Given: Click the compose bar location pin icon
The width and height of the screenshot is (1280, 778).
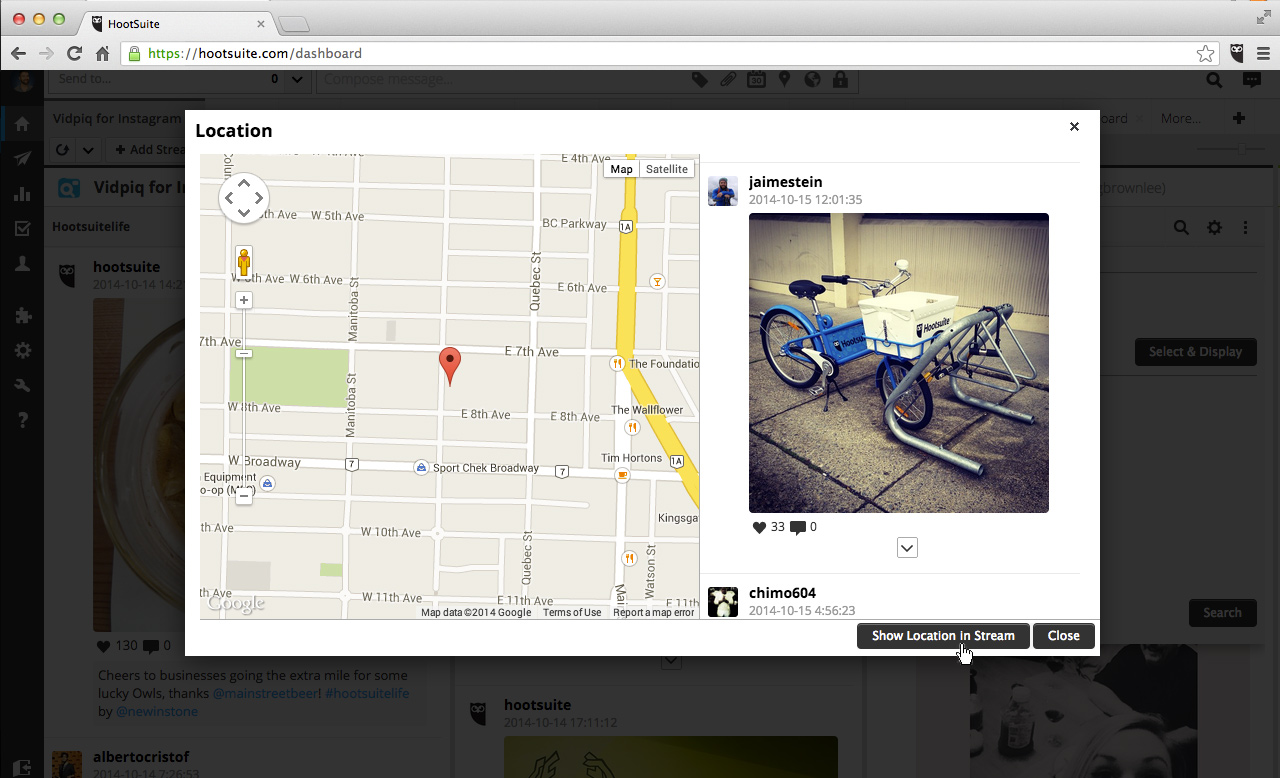Looking at the screenshot, I should pos(784,80).
